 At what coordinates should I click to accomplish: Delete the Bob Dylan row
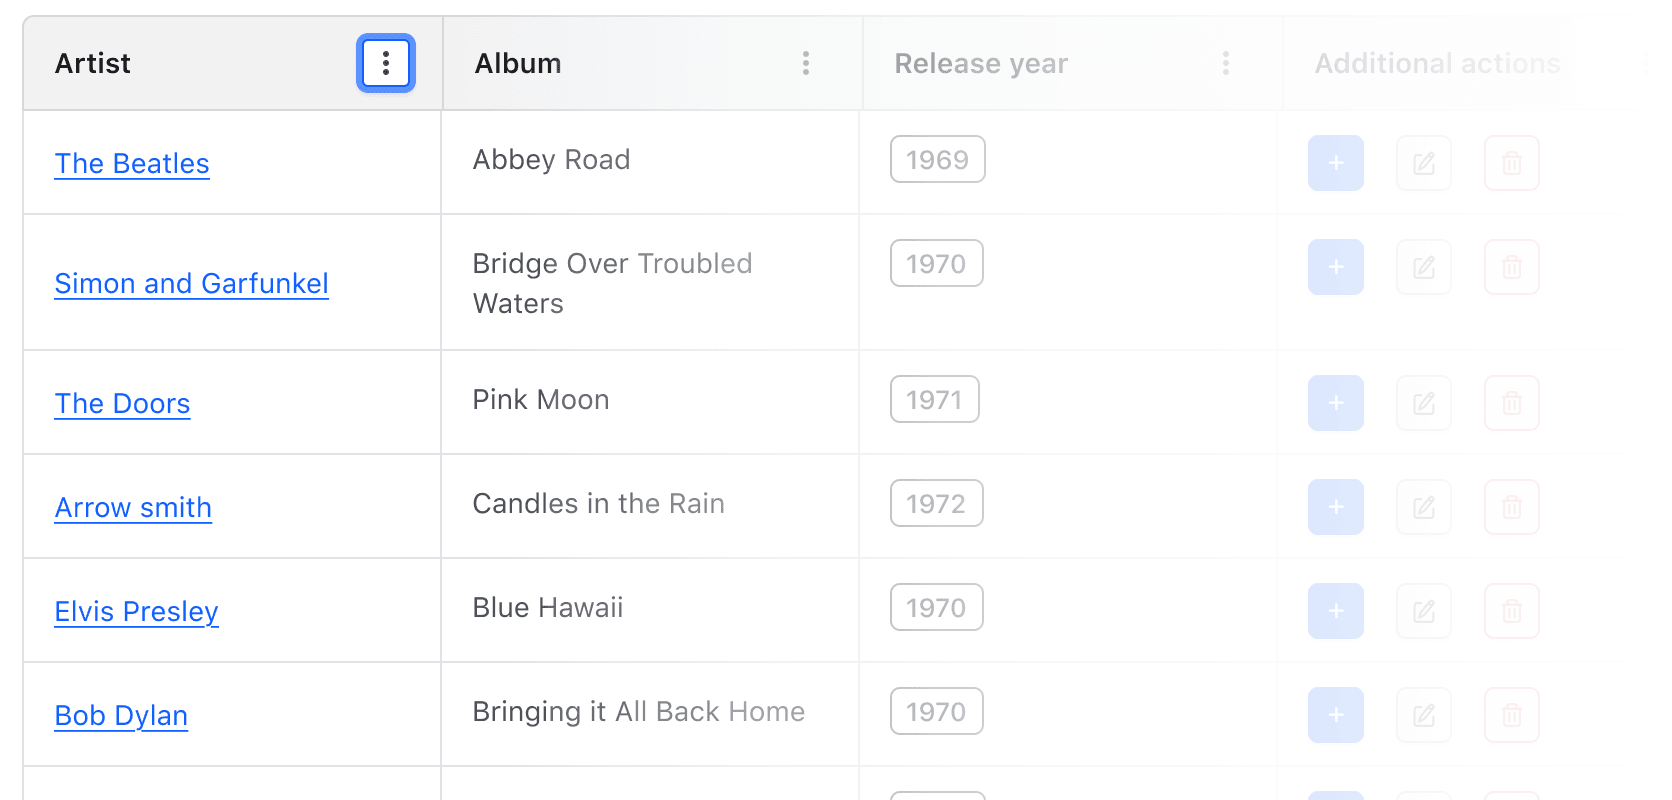[1511, 715]
